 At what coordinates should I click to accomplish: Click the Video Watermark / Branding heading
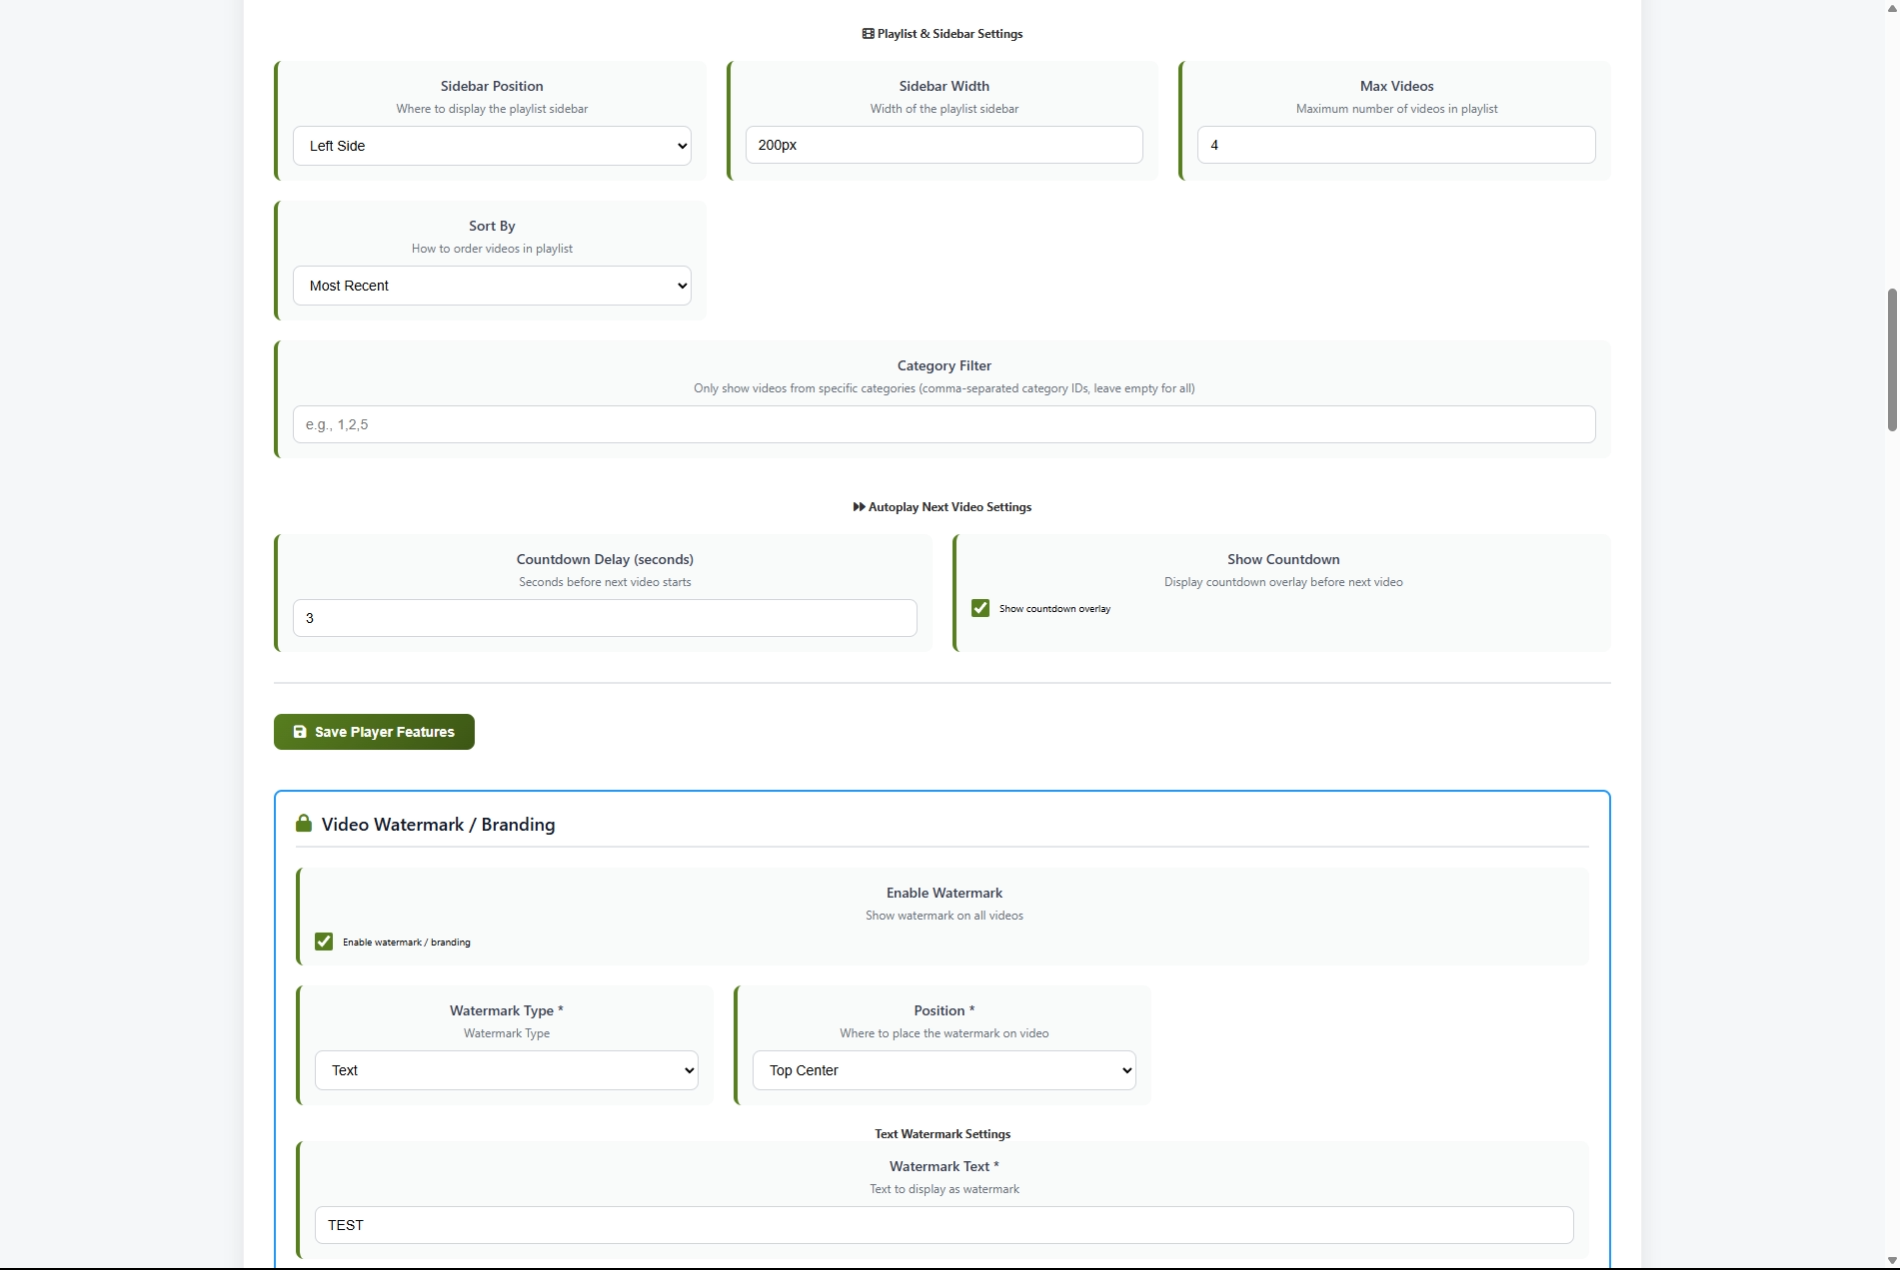click(438, 824)
